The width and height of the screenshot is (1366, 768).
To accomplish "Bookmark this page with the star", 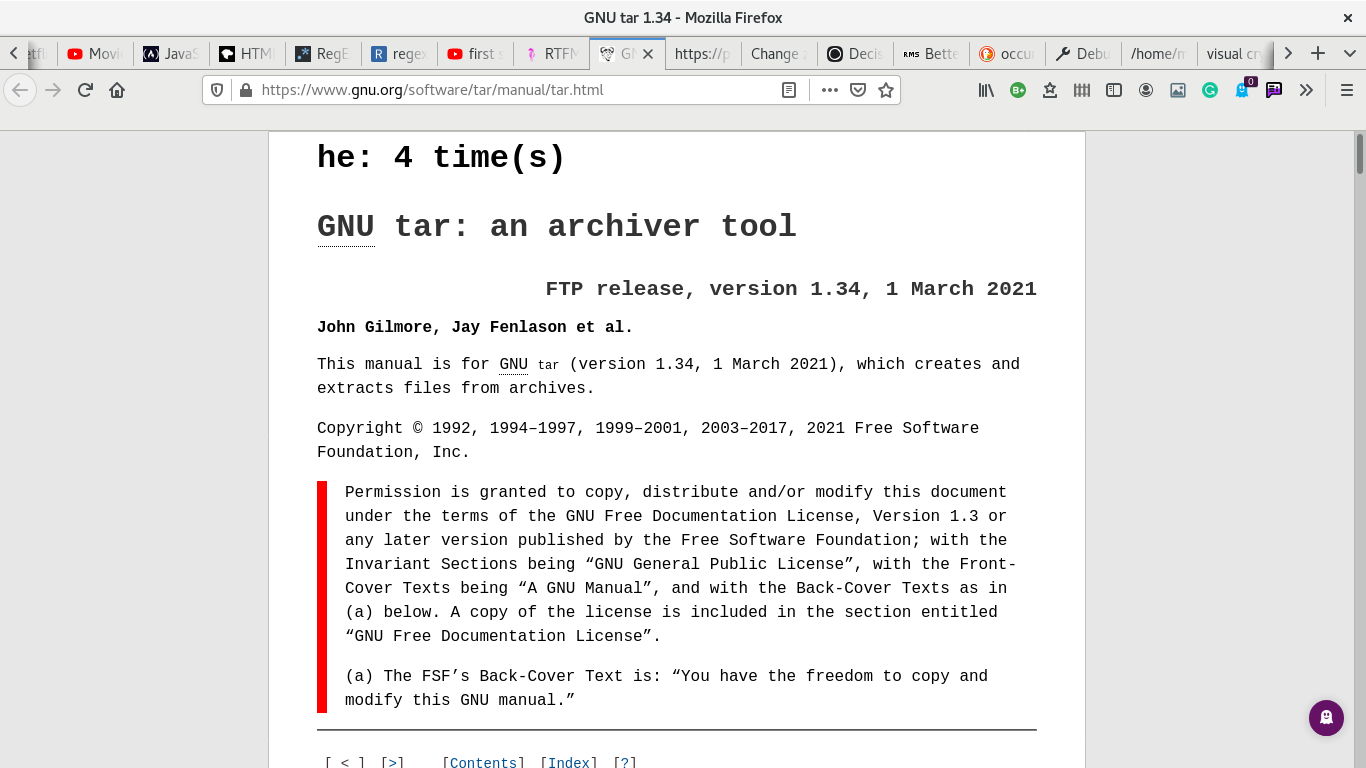I will click(885, 90).
